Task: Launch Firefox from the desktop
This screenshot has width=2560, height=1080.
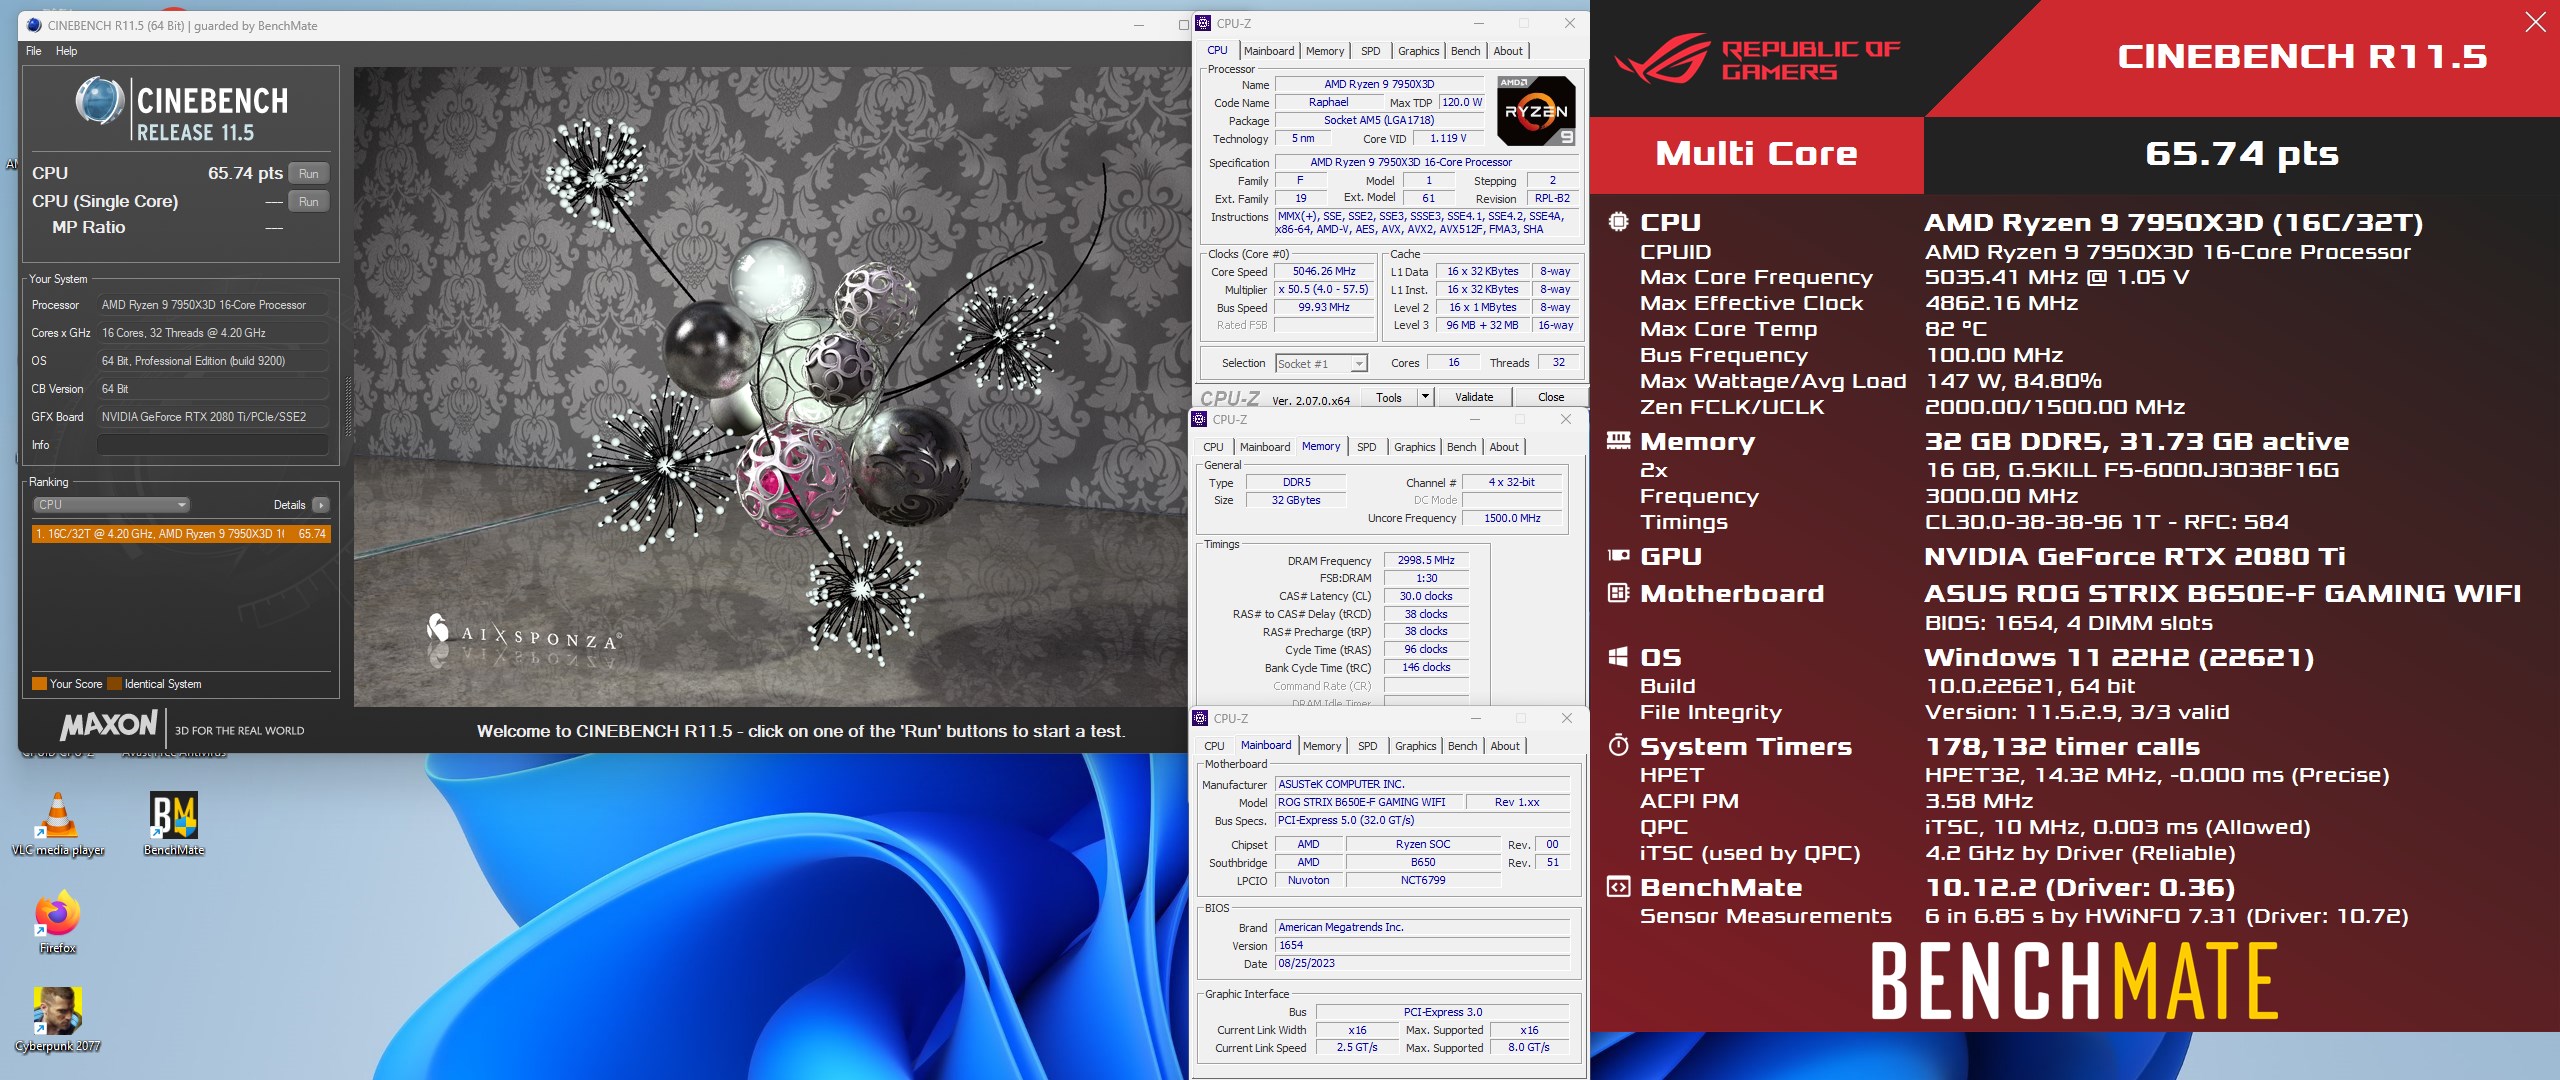Action: pyautogui.click(x=58, y=921)
